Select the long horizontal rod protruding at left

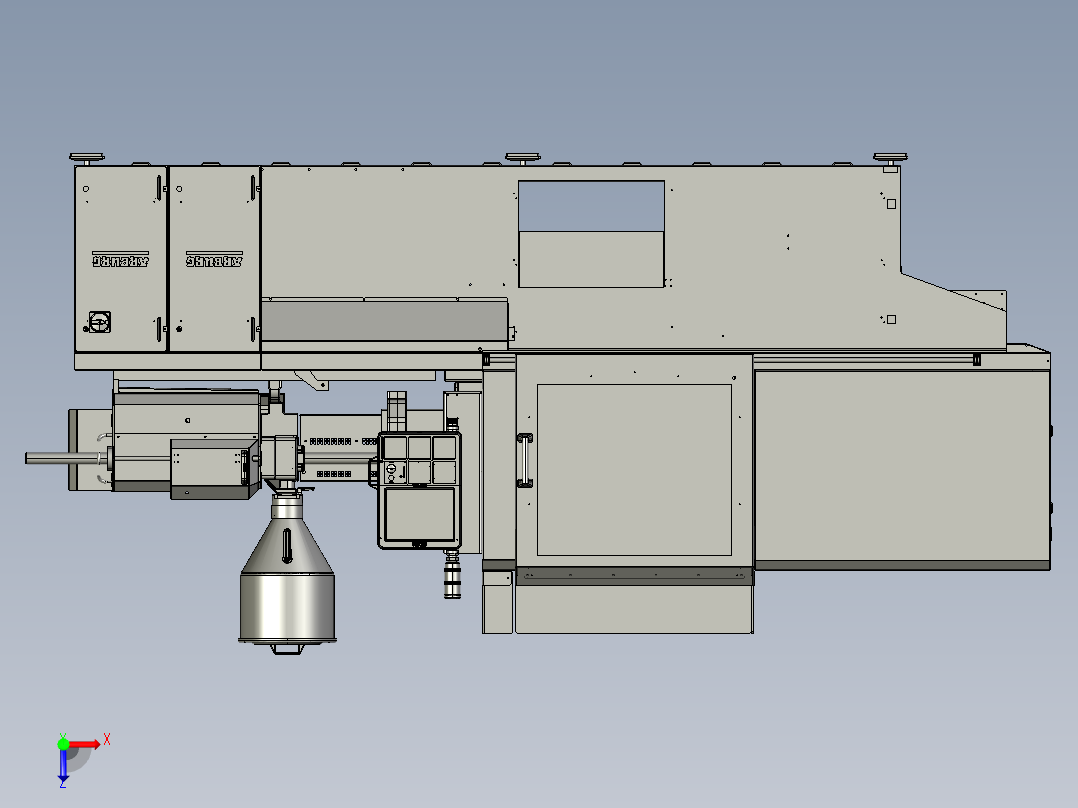(67, 458)
